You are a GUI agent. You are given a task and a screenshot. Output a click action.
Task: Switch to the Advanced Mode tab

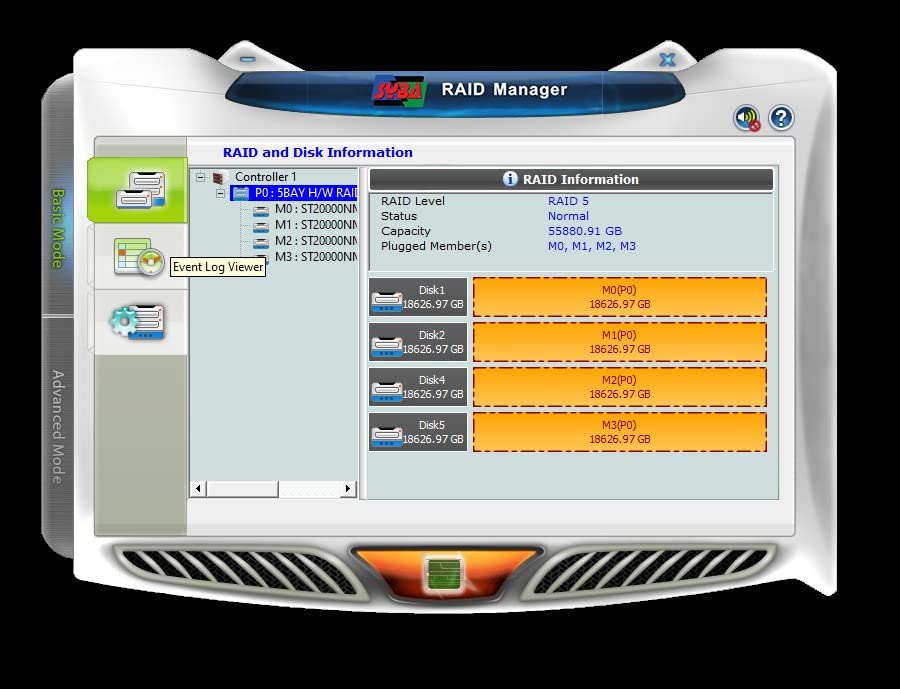[58, 427]
